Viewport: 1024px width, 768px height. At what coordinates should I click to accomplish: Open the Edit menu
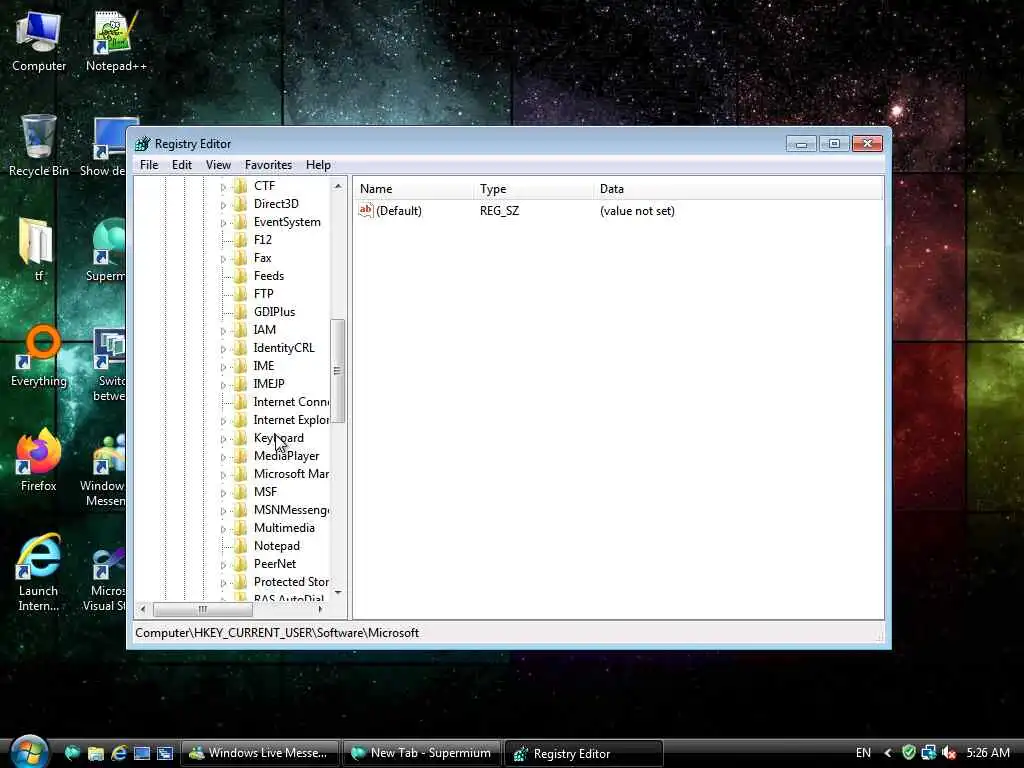click(x=182, y=165)
